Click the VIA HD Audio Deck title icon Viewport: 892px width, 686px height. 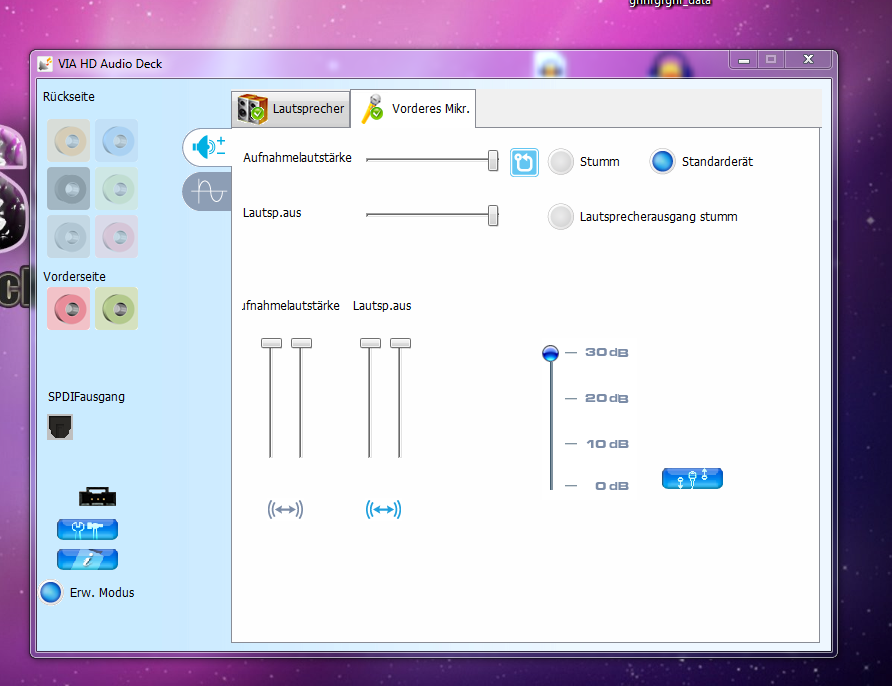[x=45, y=64]
